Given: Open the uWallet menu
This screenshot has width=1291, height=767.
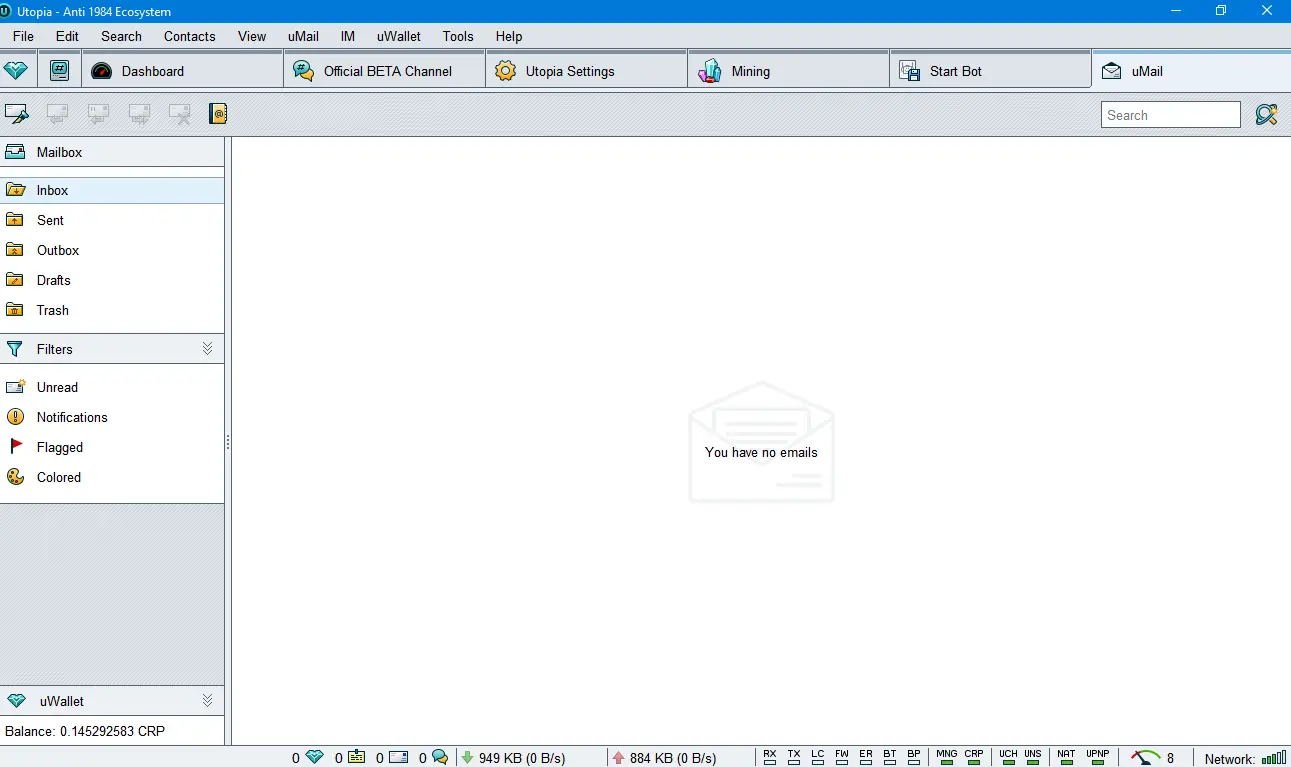Looking at the screenshot, I should 399,36.
